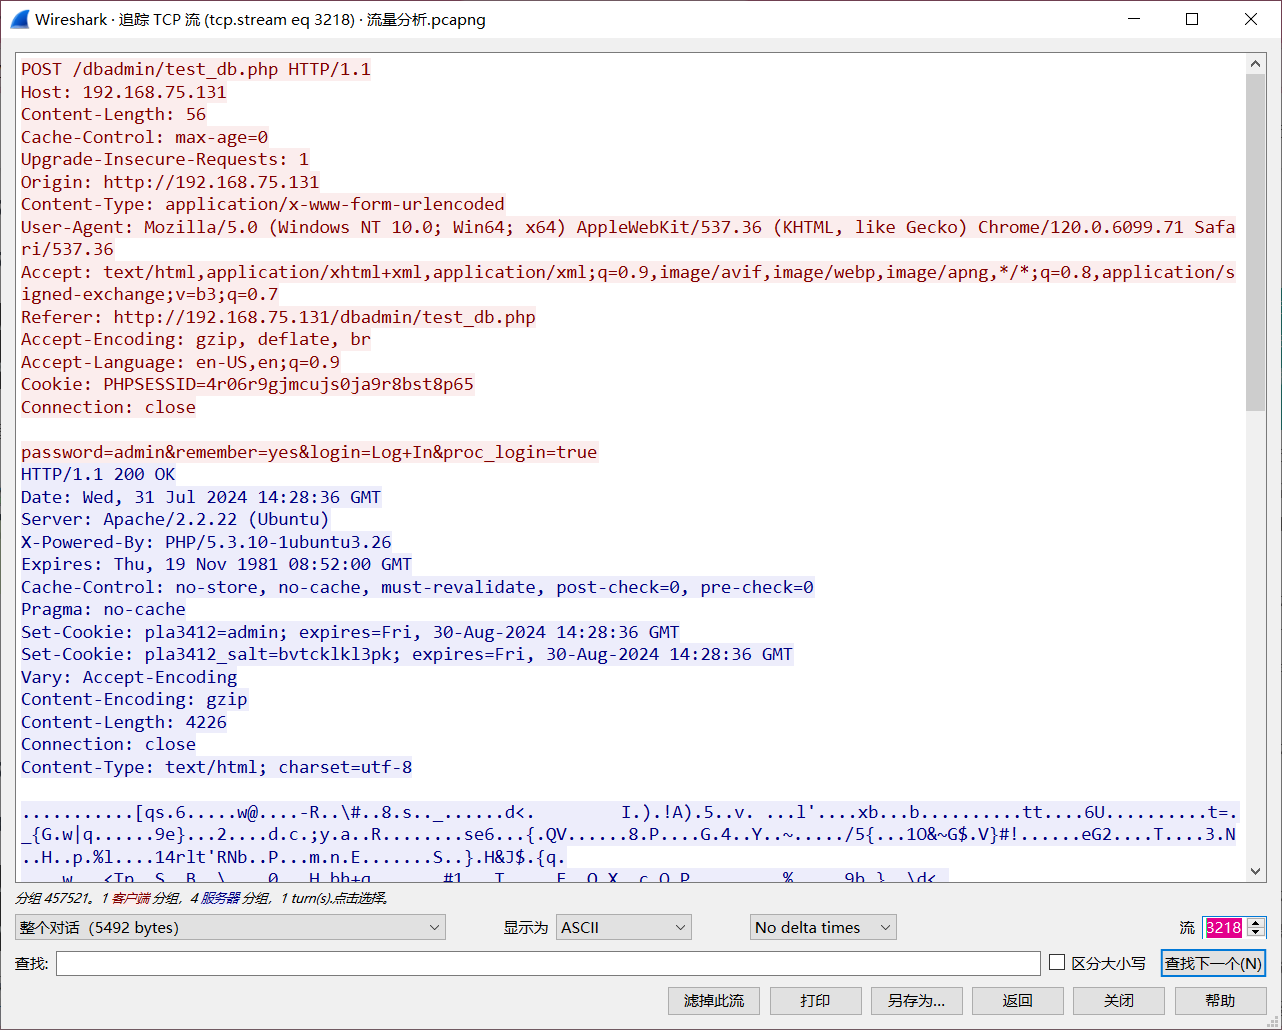The image size is (1282, 1030).
Task: Click the Host: 192.168.75.131 line
Action: click(x=124, y=92)
